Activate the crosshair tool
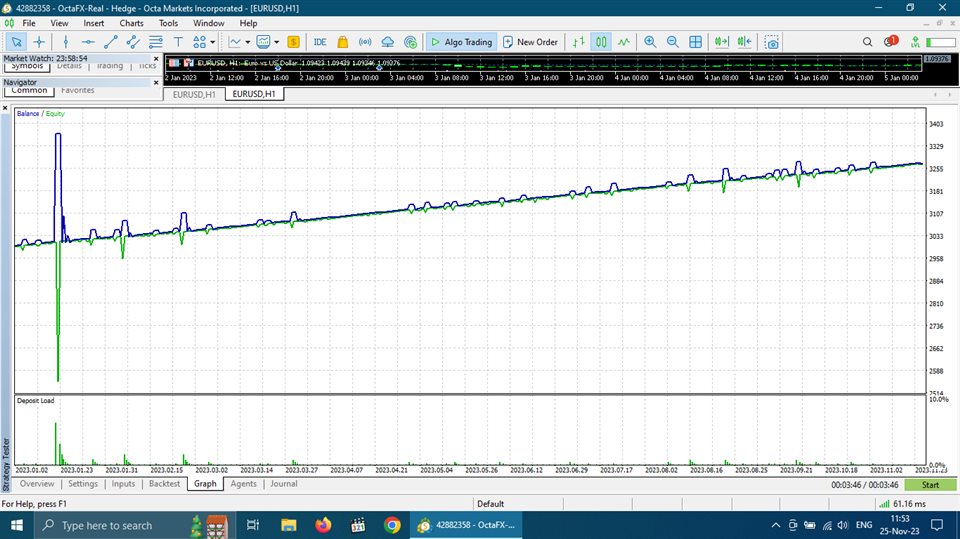This screenshot has width=960, height=539. 39,42
